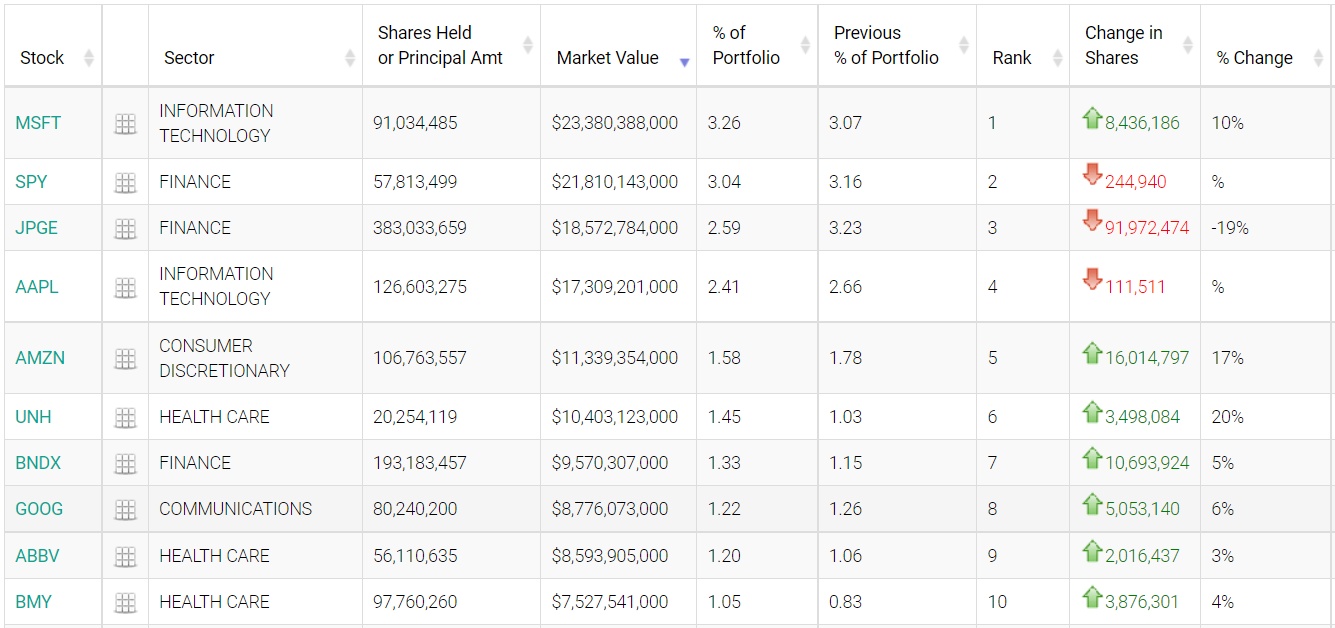Open the grid icon for UNH
The image size is (1335, 628).
point(125,418)
